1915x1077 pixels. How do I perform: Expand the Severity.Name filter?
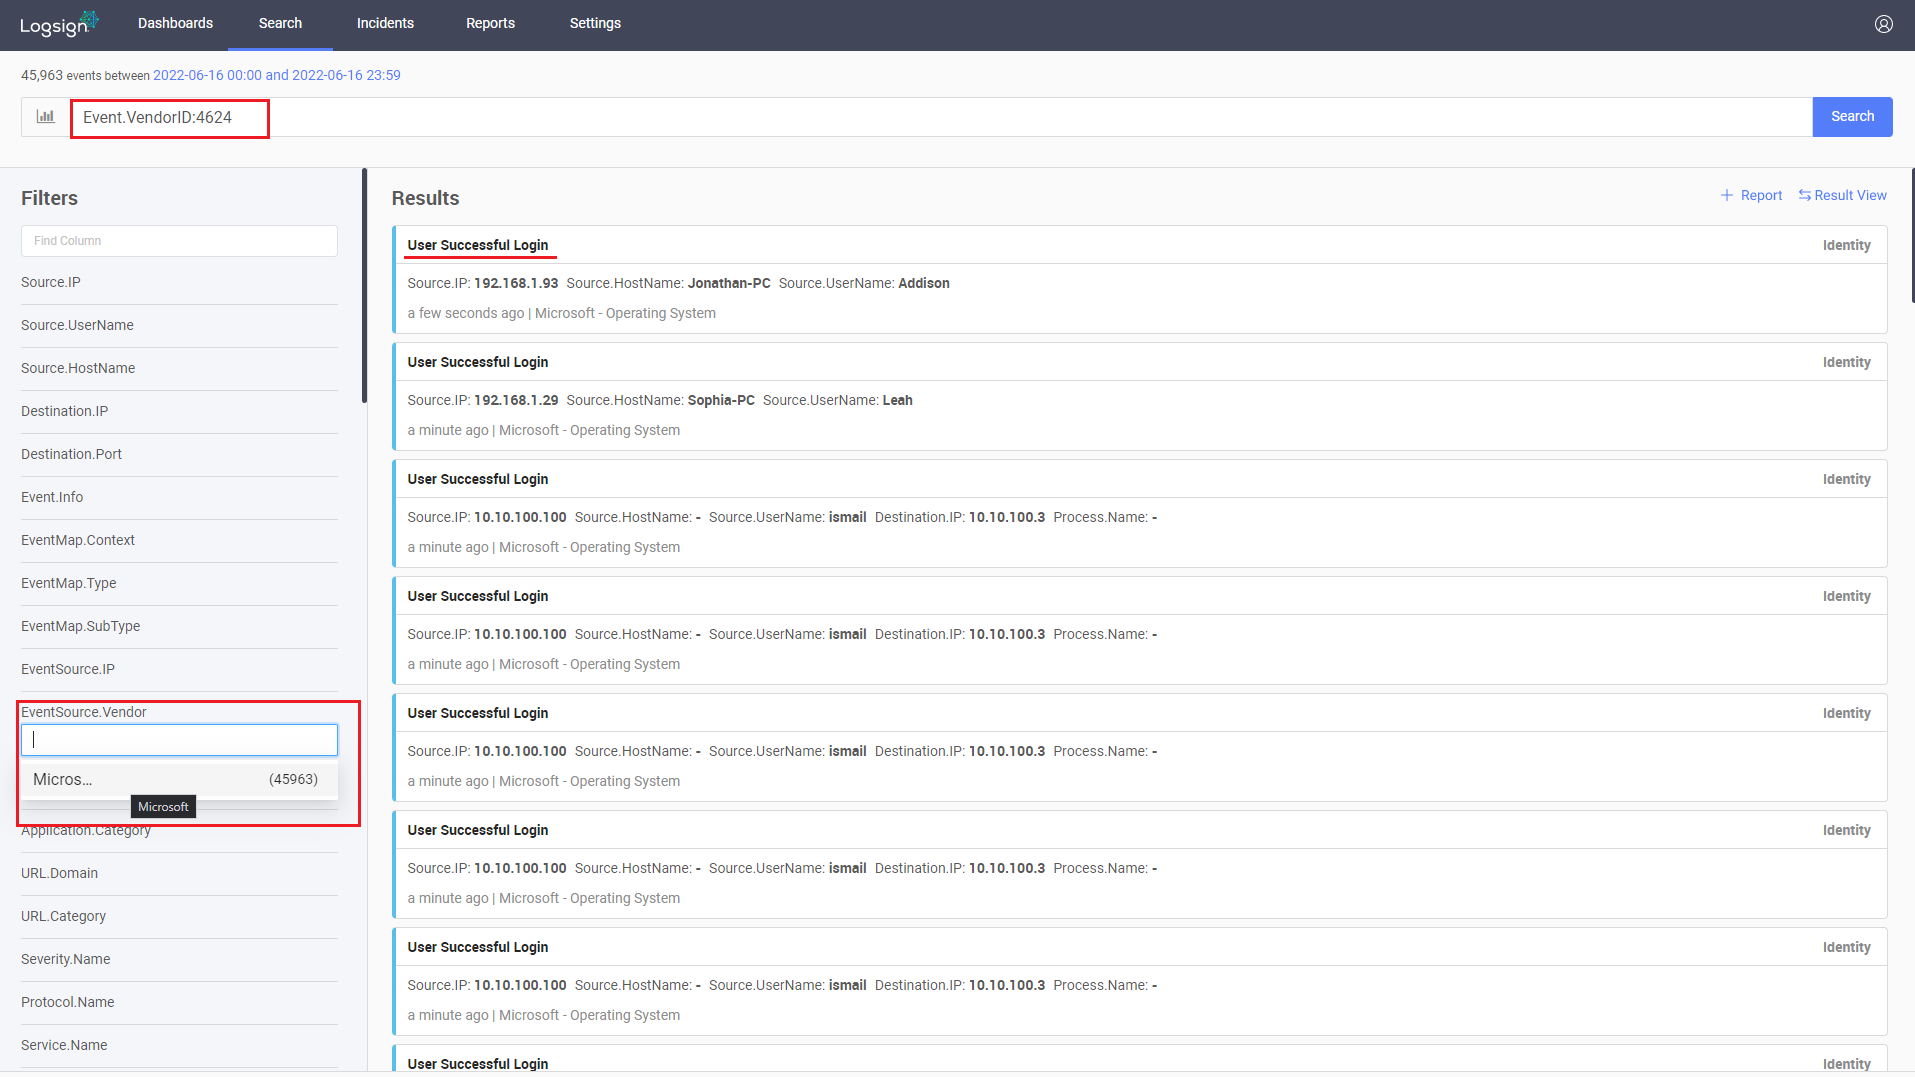pos(66,960)
